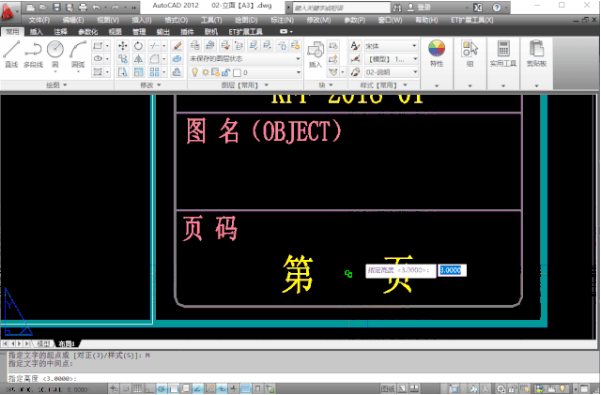Open the multileader style 02-说明 dropdown
This screenshot has width=601, height=395.
[391, 72]
